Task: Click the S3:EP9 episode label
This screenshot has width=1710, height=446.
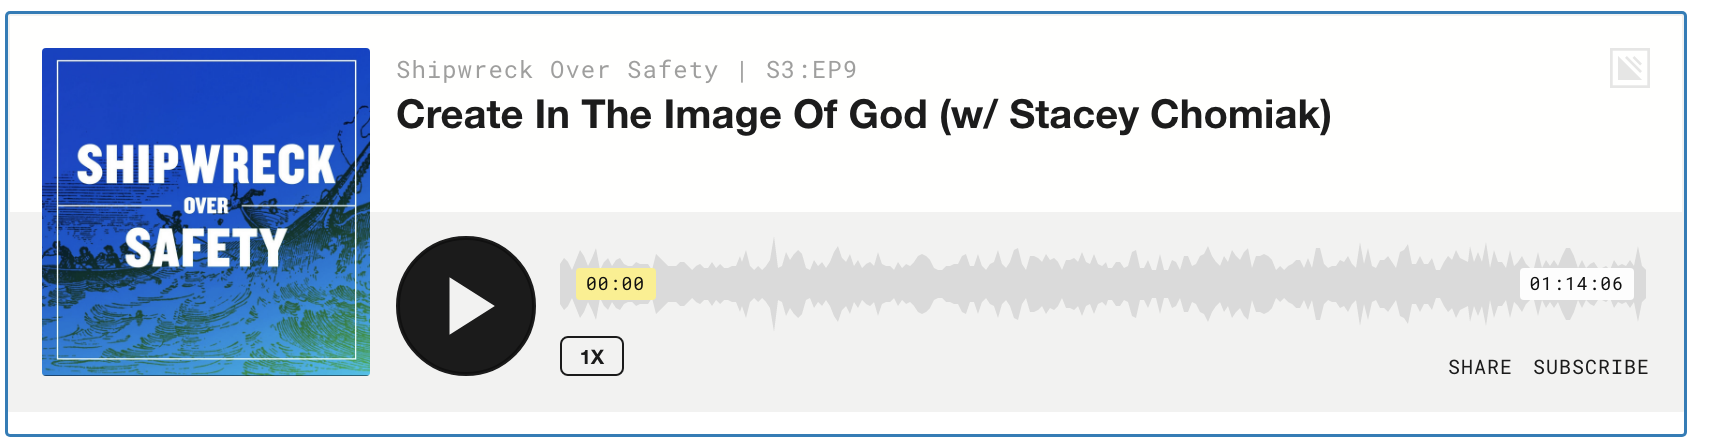Action: (811, 70)
